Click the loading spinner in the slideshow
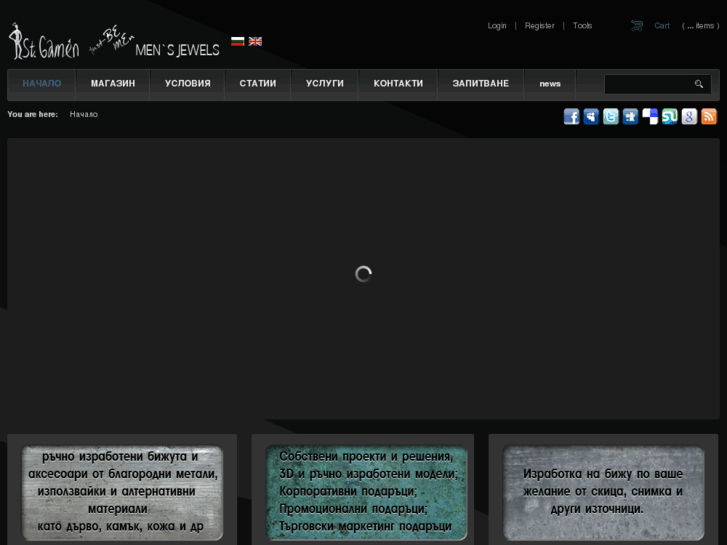 pyautogui.click(x=364, y=274)
